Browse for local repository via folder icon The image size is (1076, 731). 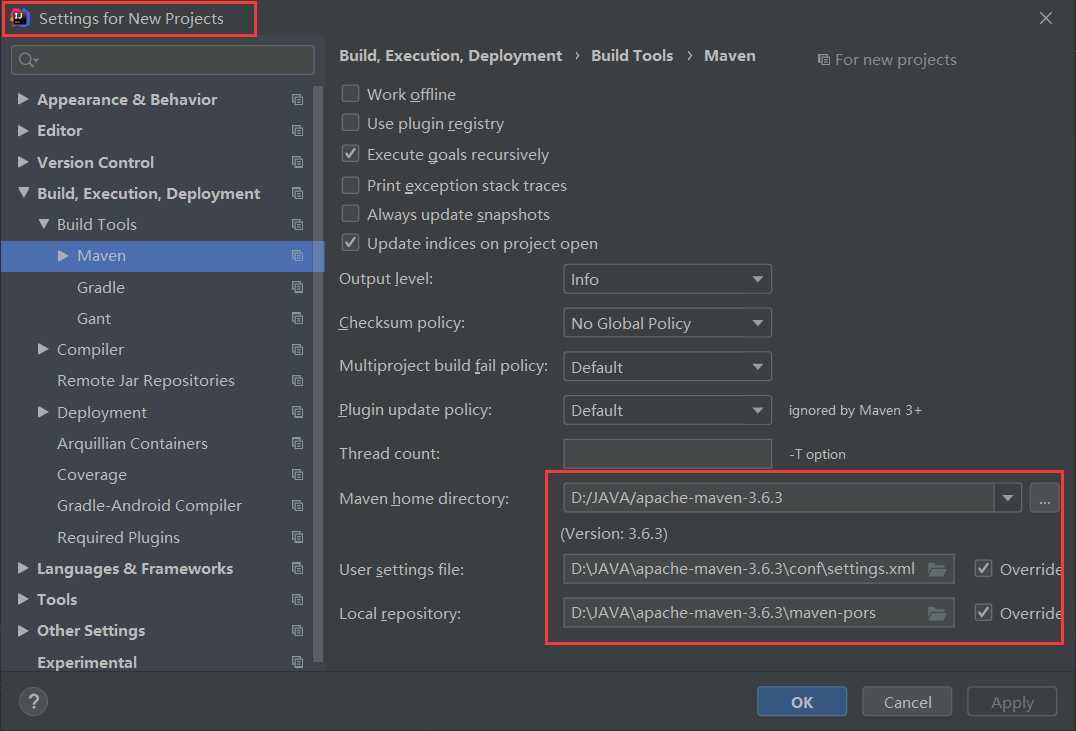937,613
